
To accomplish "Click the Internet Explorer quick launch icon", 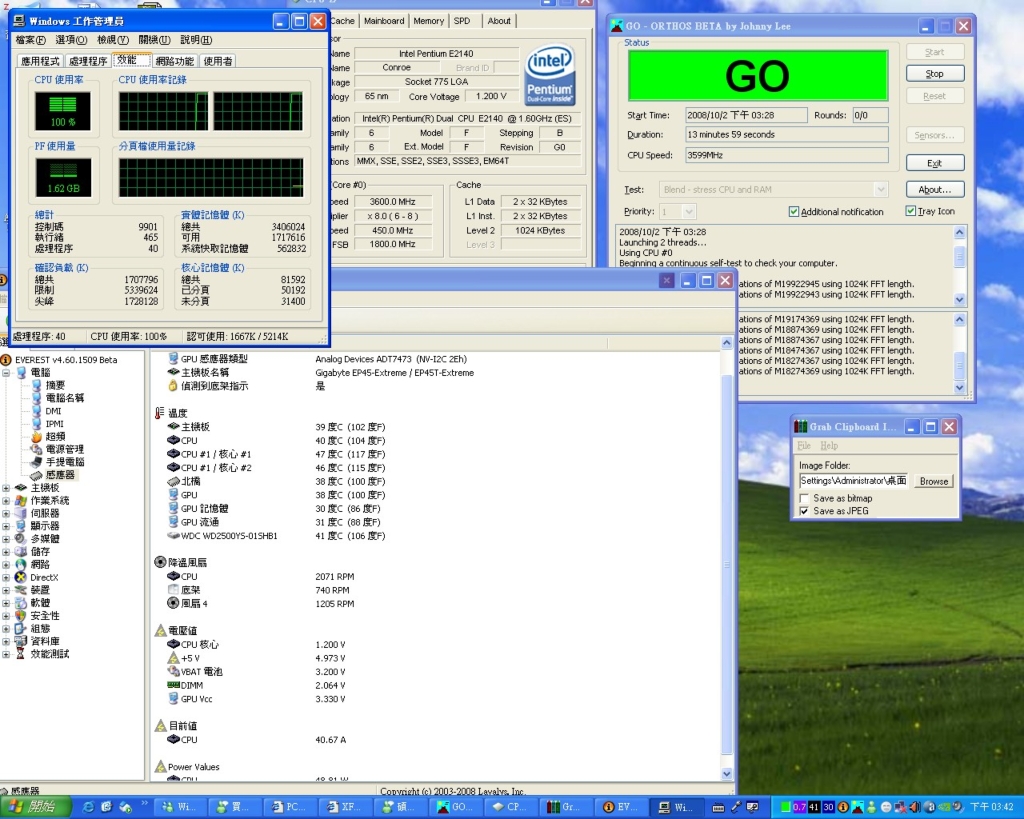I will coord(88,807).
